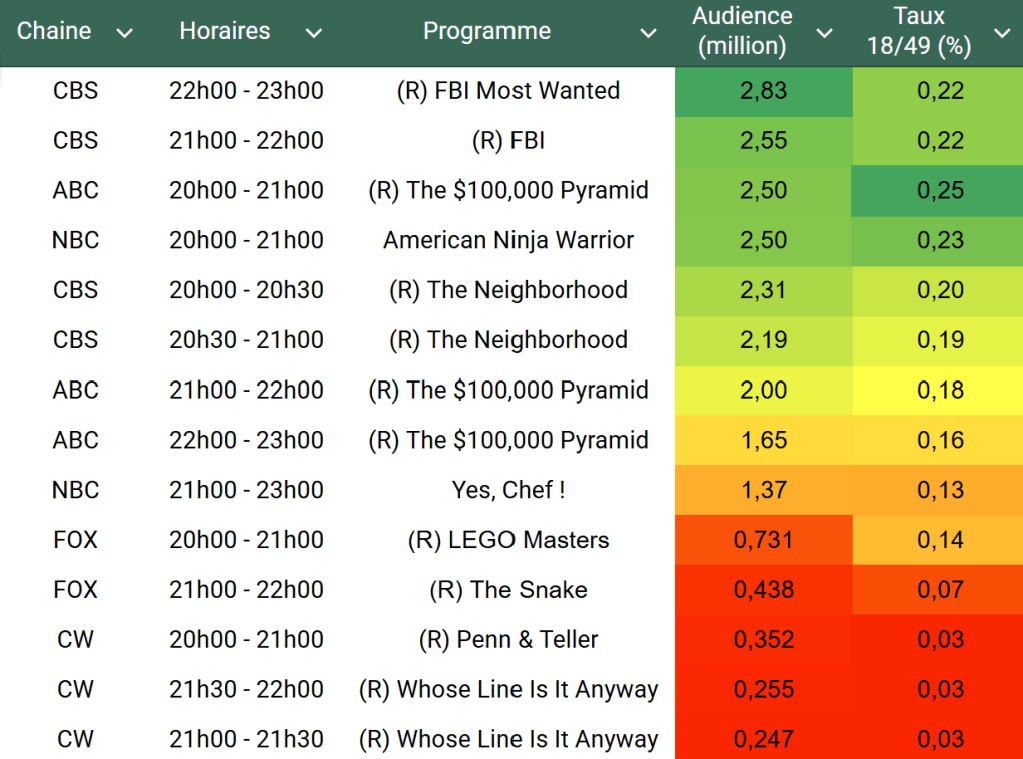
Task: Click the Audience (million) filter arrow
Action: coord(824,34)
